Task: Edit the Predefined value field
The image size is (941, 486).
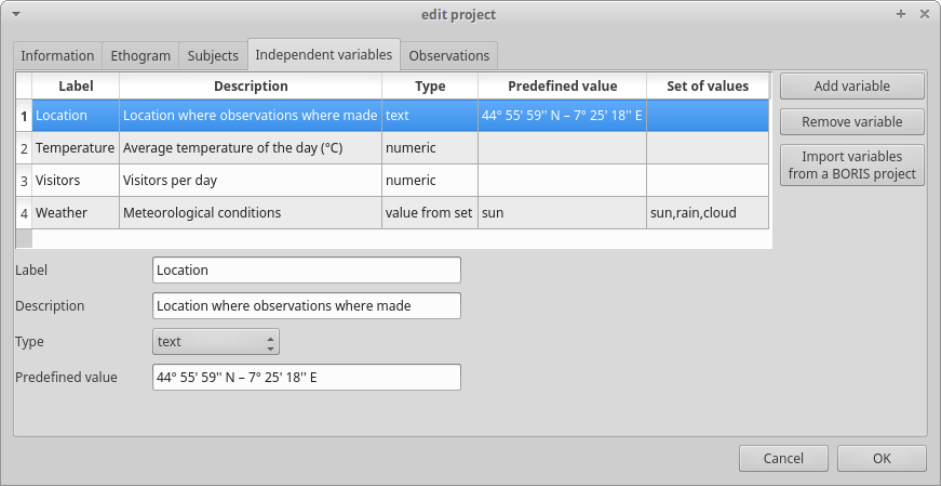Action: [306, 378]
